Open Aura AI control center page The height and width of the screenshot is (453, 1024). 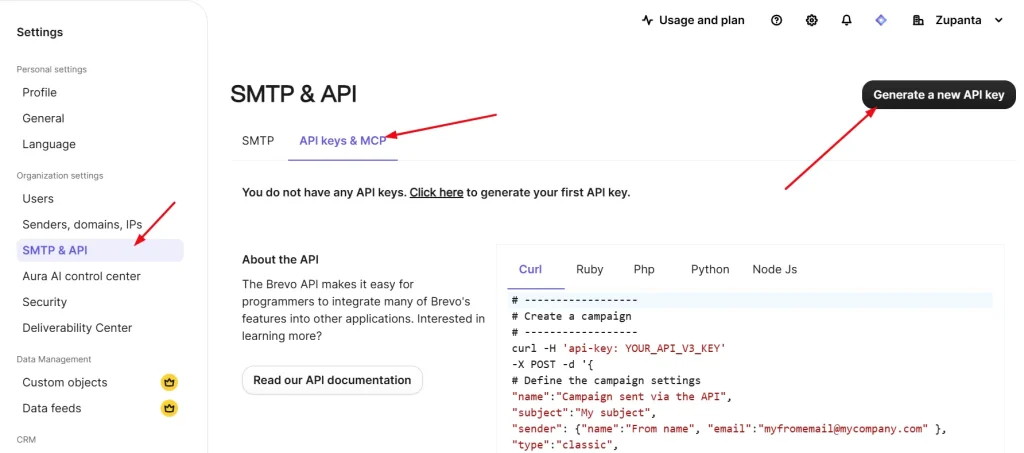click(x=81, y=276)
